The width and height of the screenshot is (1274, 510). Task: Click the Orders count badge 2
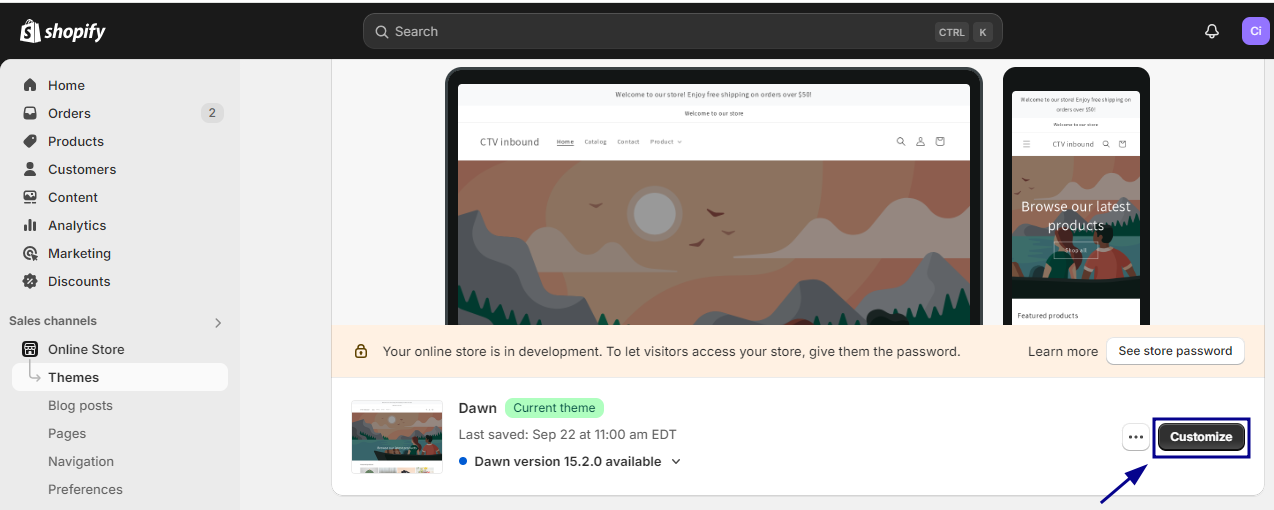coord(212,113)
